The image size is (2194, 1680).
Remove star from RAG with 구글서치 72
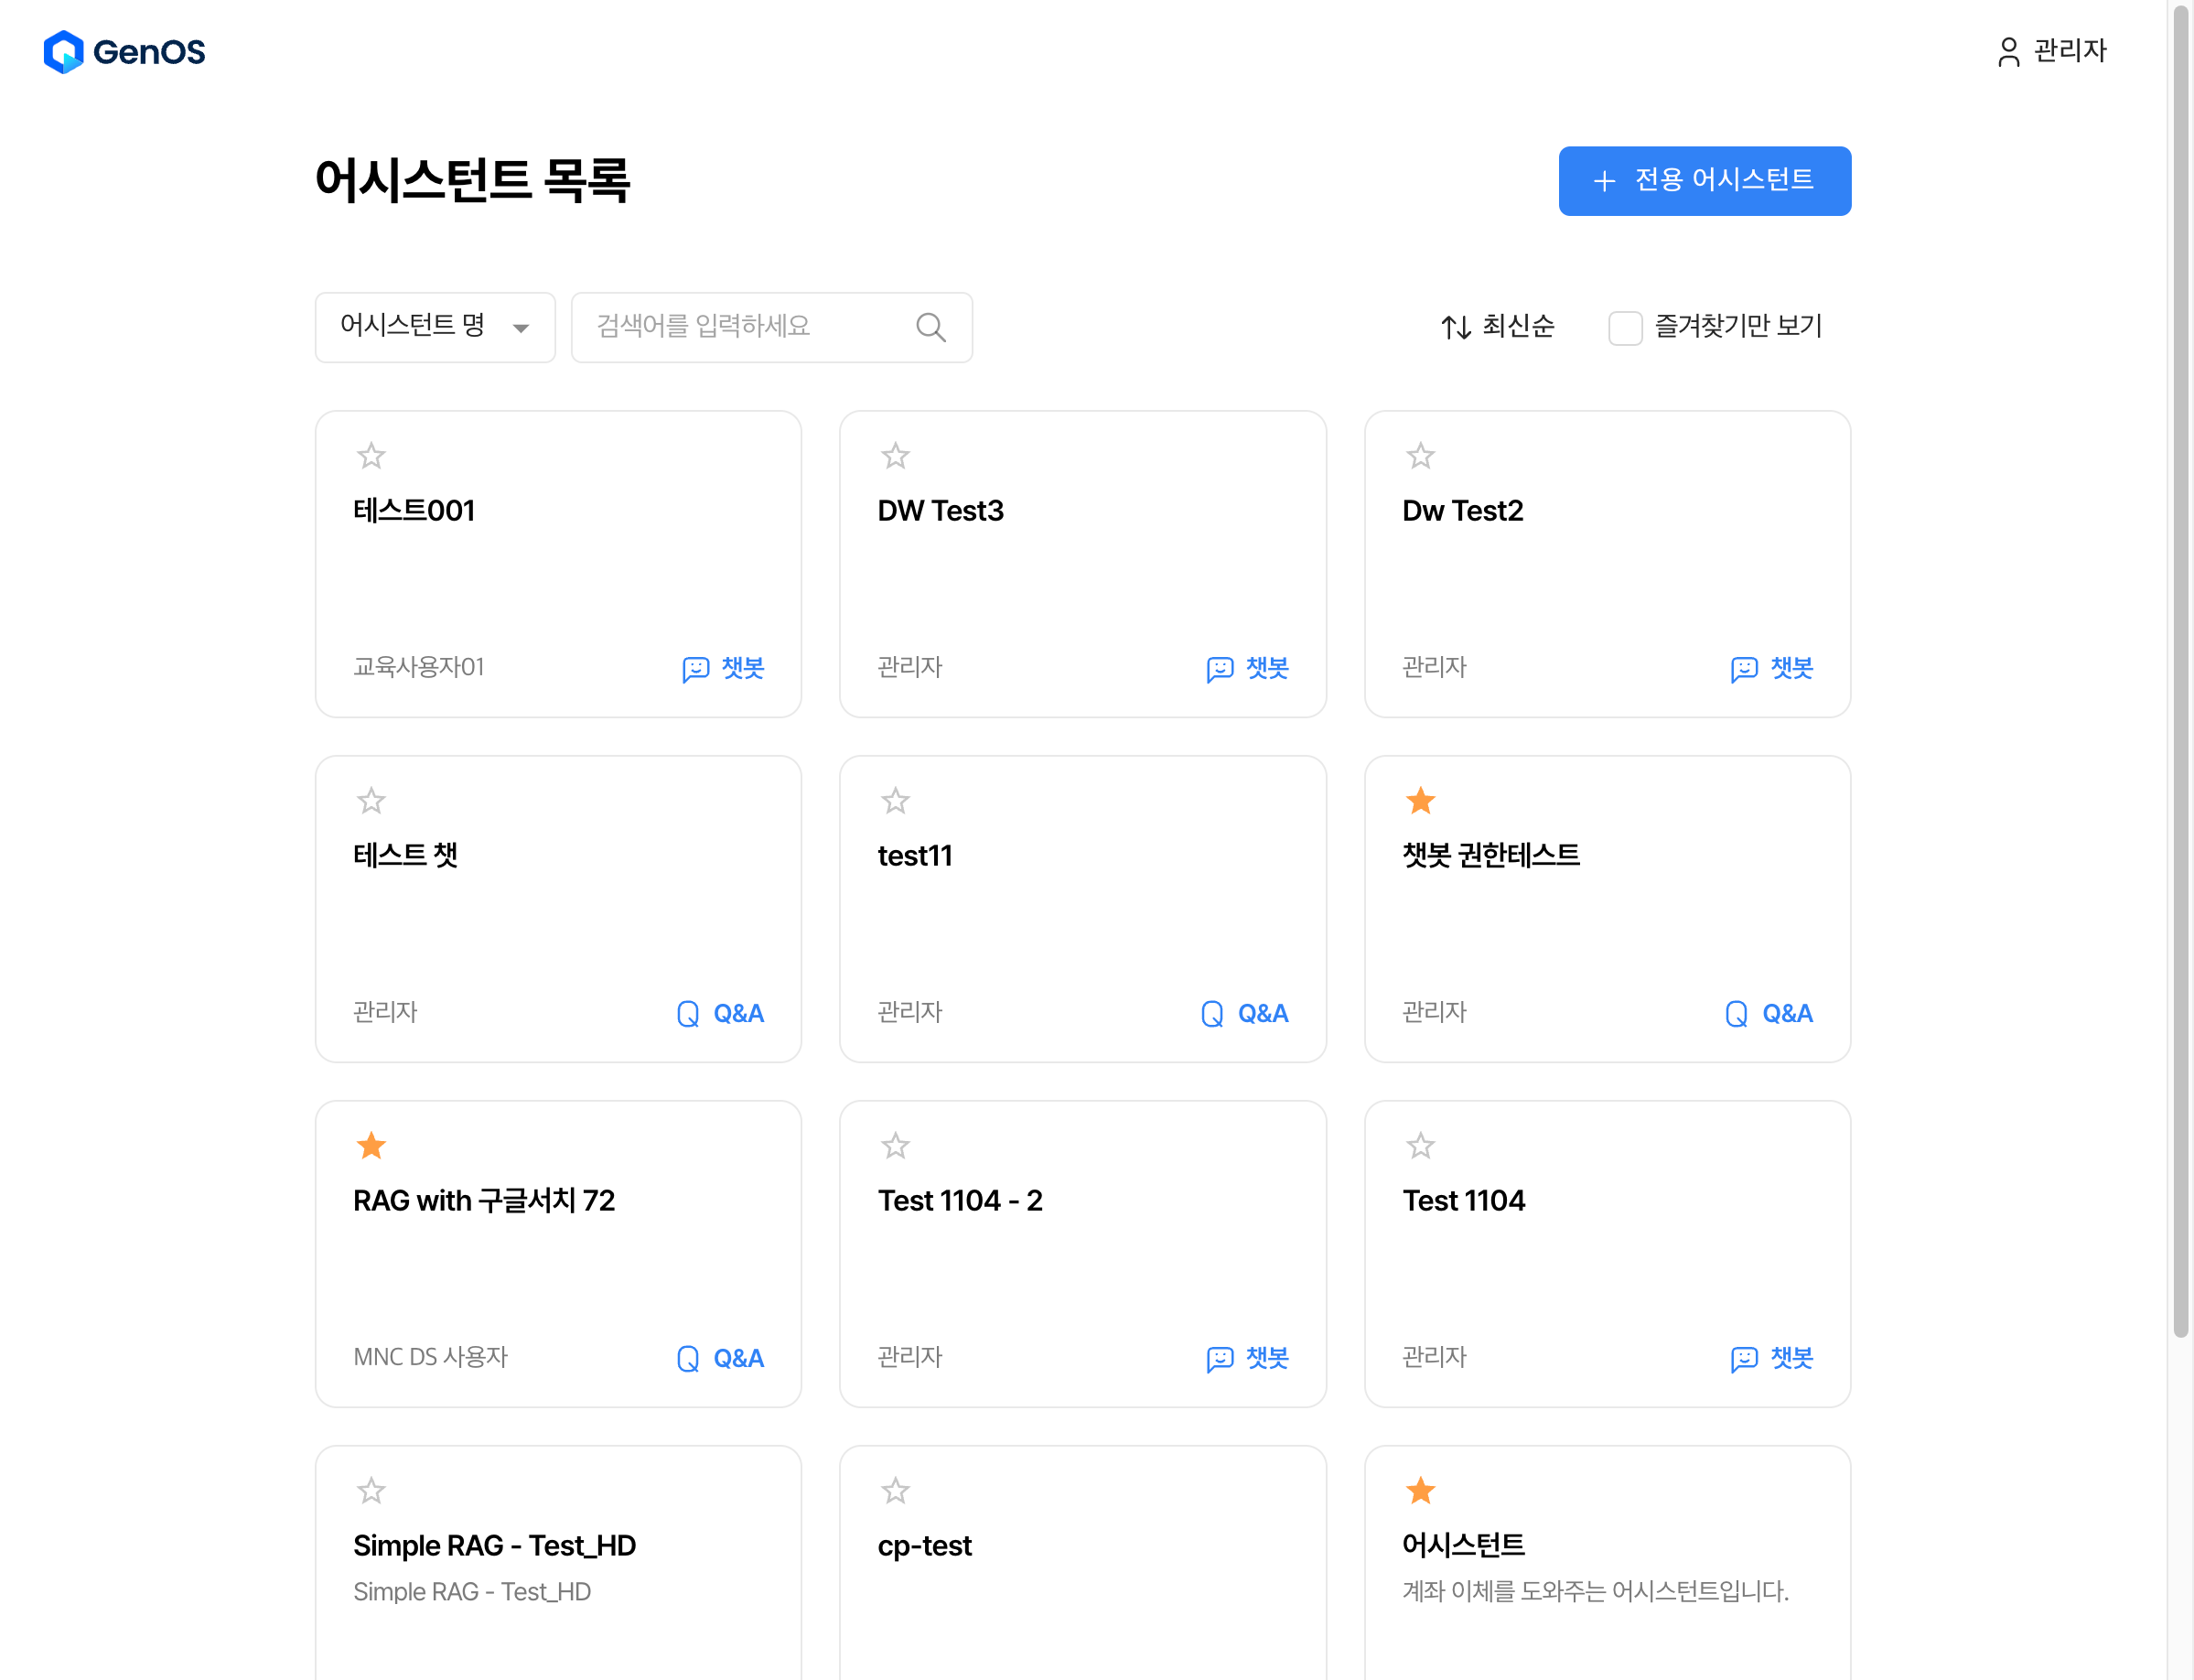point(371,1146)
